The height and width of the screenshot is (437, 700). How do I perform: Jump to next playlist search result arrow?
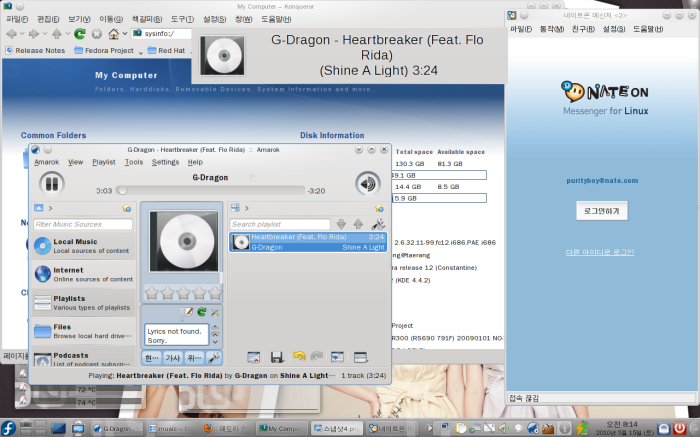click(x=342, y=224)
